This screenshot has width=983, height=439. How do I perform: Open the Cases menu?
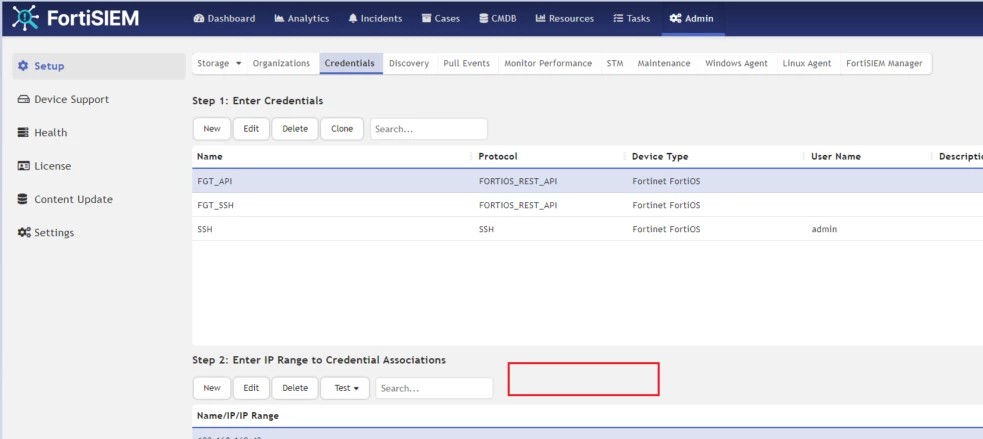(441, 18)
